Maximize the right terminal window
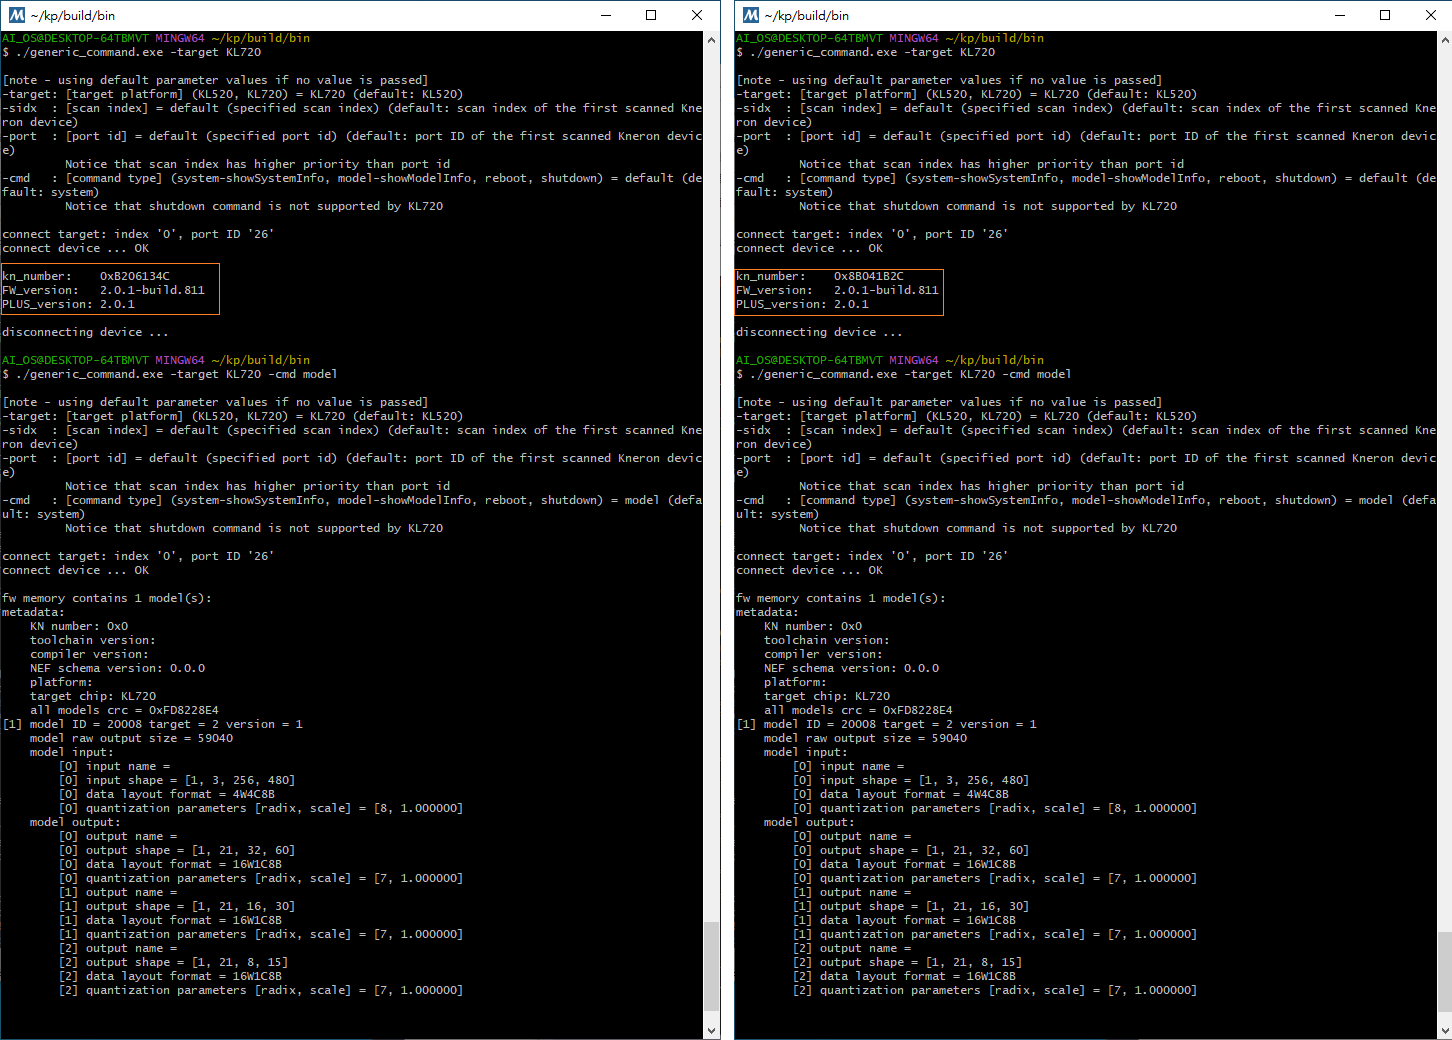The width and height of the screenshot is (1452, 1040). pos(1385,15)
